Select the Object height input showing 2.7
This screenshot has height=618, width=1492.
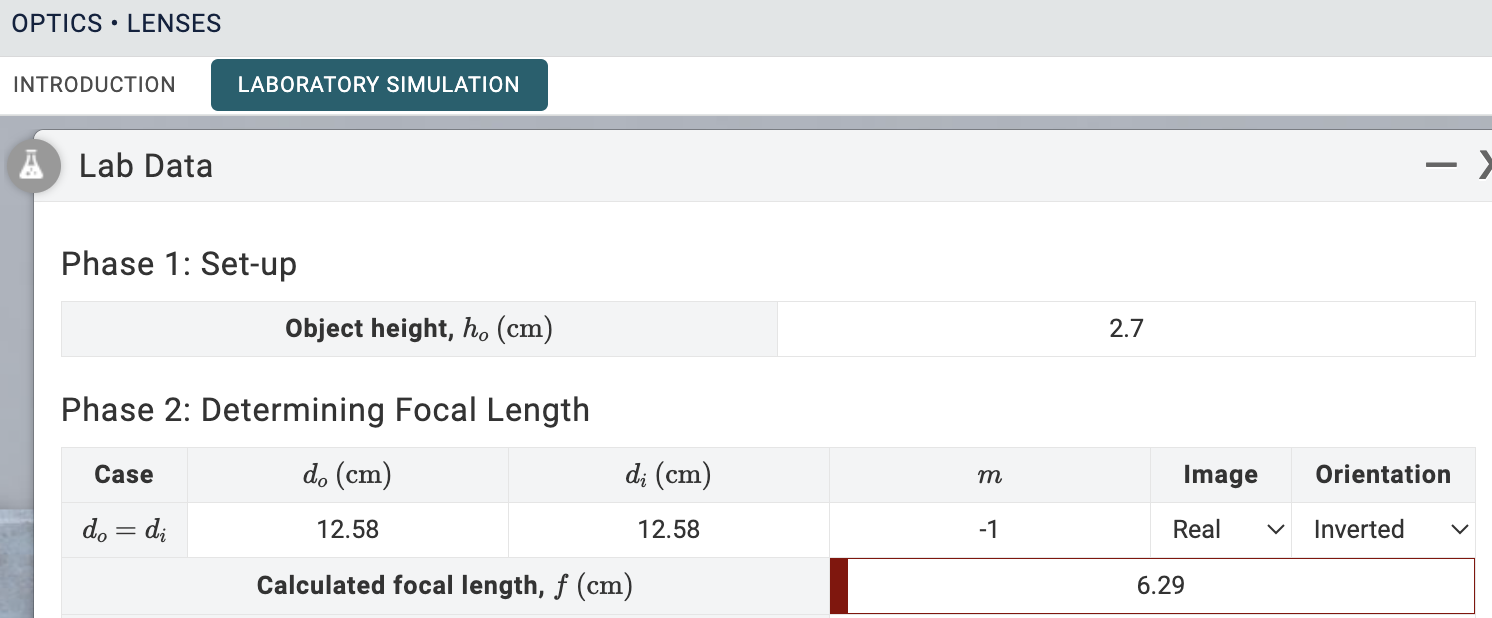pyautogui.click(x=1126, y=328)
